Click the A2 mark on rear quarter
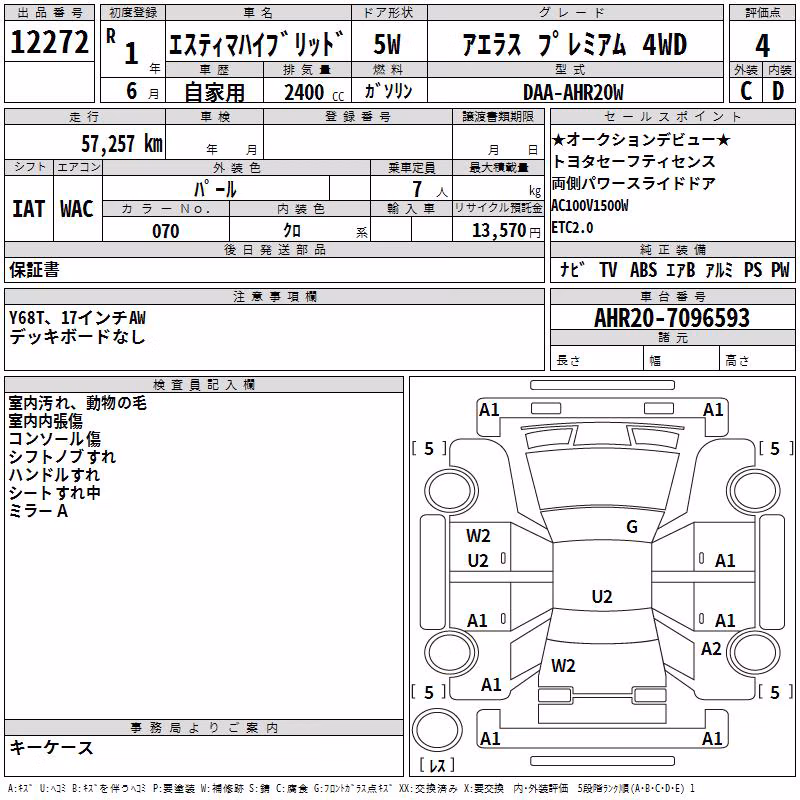The height and width of the screenshot is (800, 800). (x=711, y=649)
